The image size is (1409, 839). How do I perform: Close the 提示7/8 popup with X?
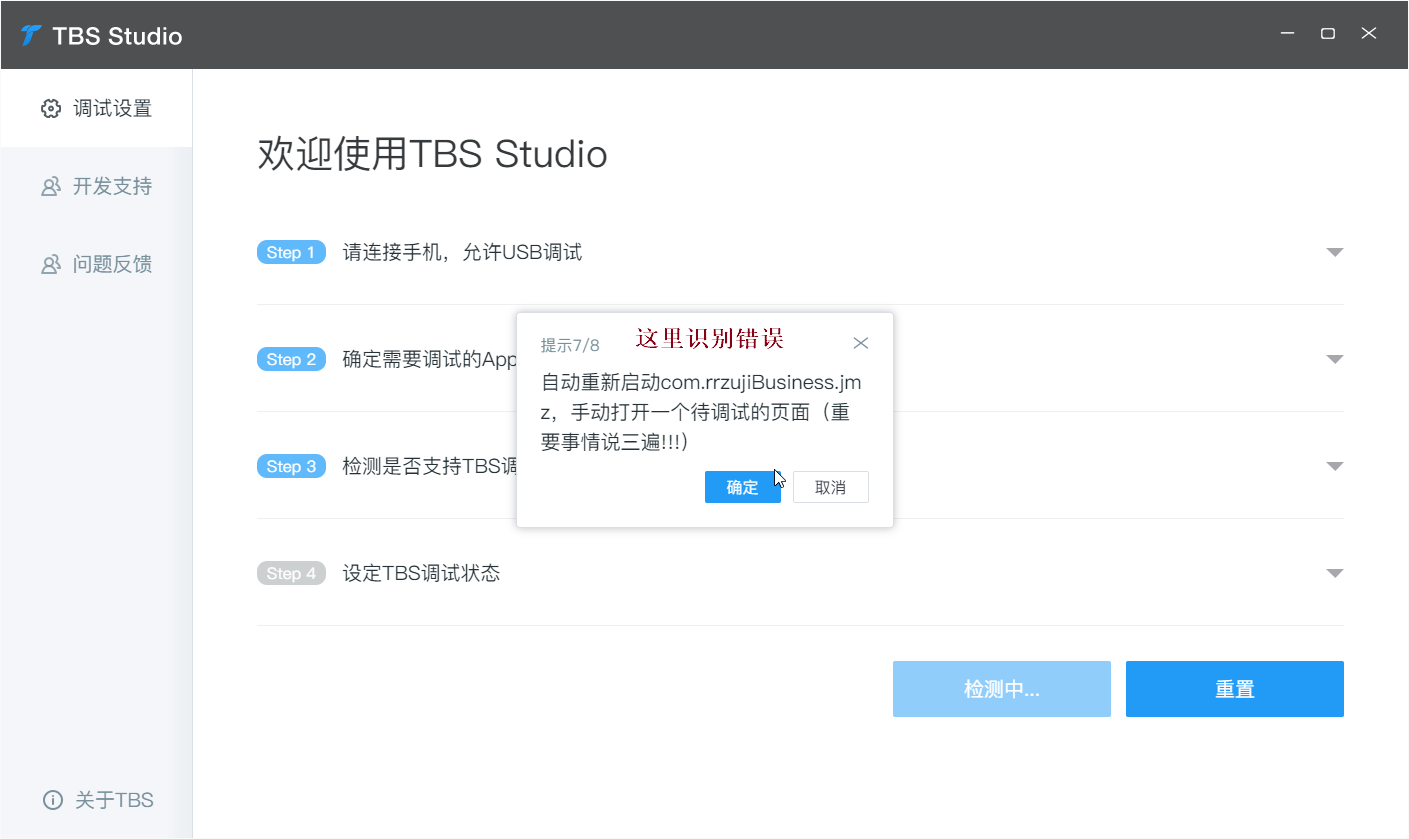tap(861, 343)
